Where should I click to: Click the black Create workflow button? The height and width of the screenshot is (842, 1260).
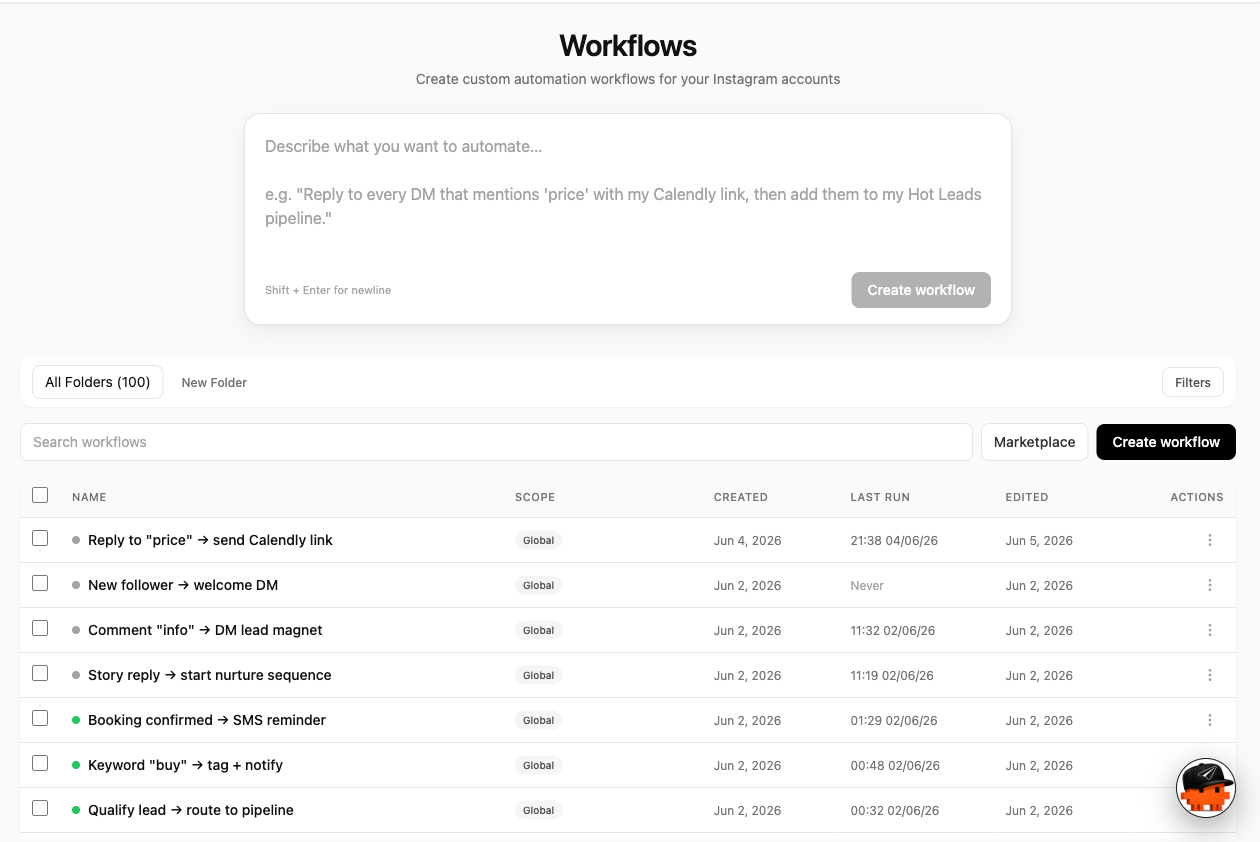pyautogui.click(x=1166, y=442)
